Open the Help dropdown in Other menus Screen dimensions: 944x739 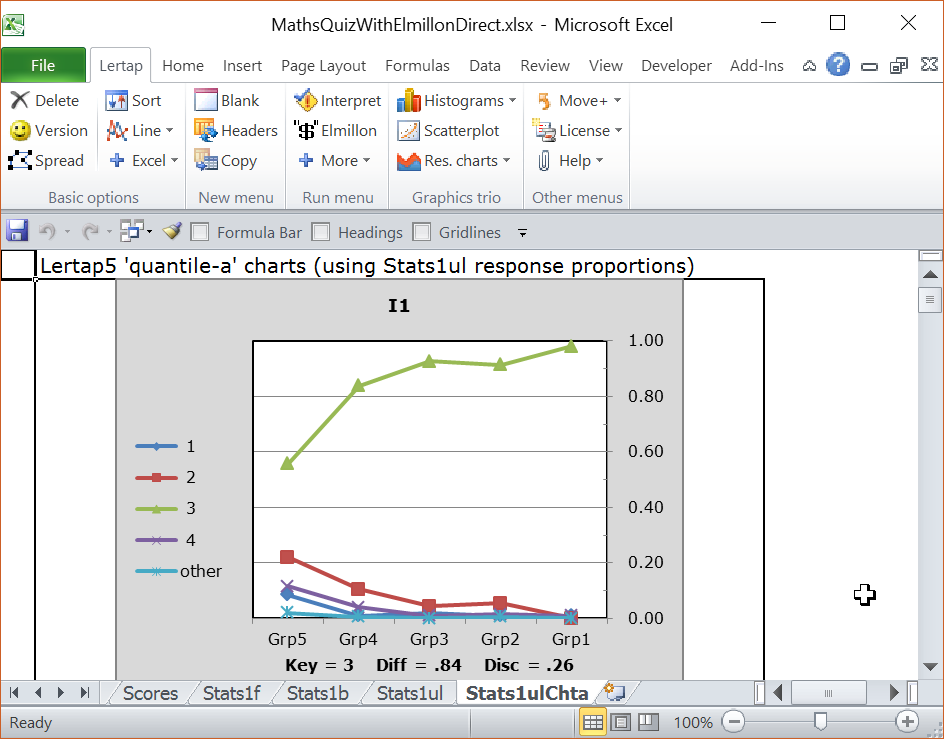point(600,160)
